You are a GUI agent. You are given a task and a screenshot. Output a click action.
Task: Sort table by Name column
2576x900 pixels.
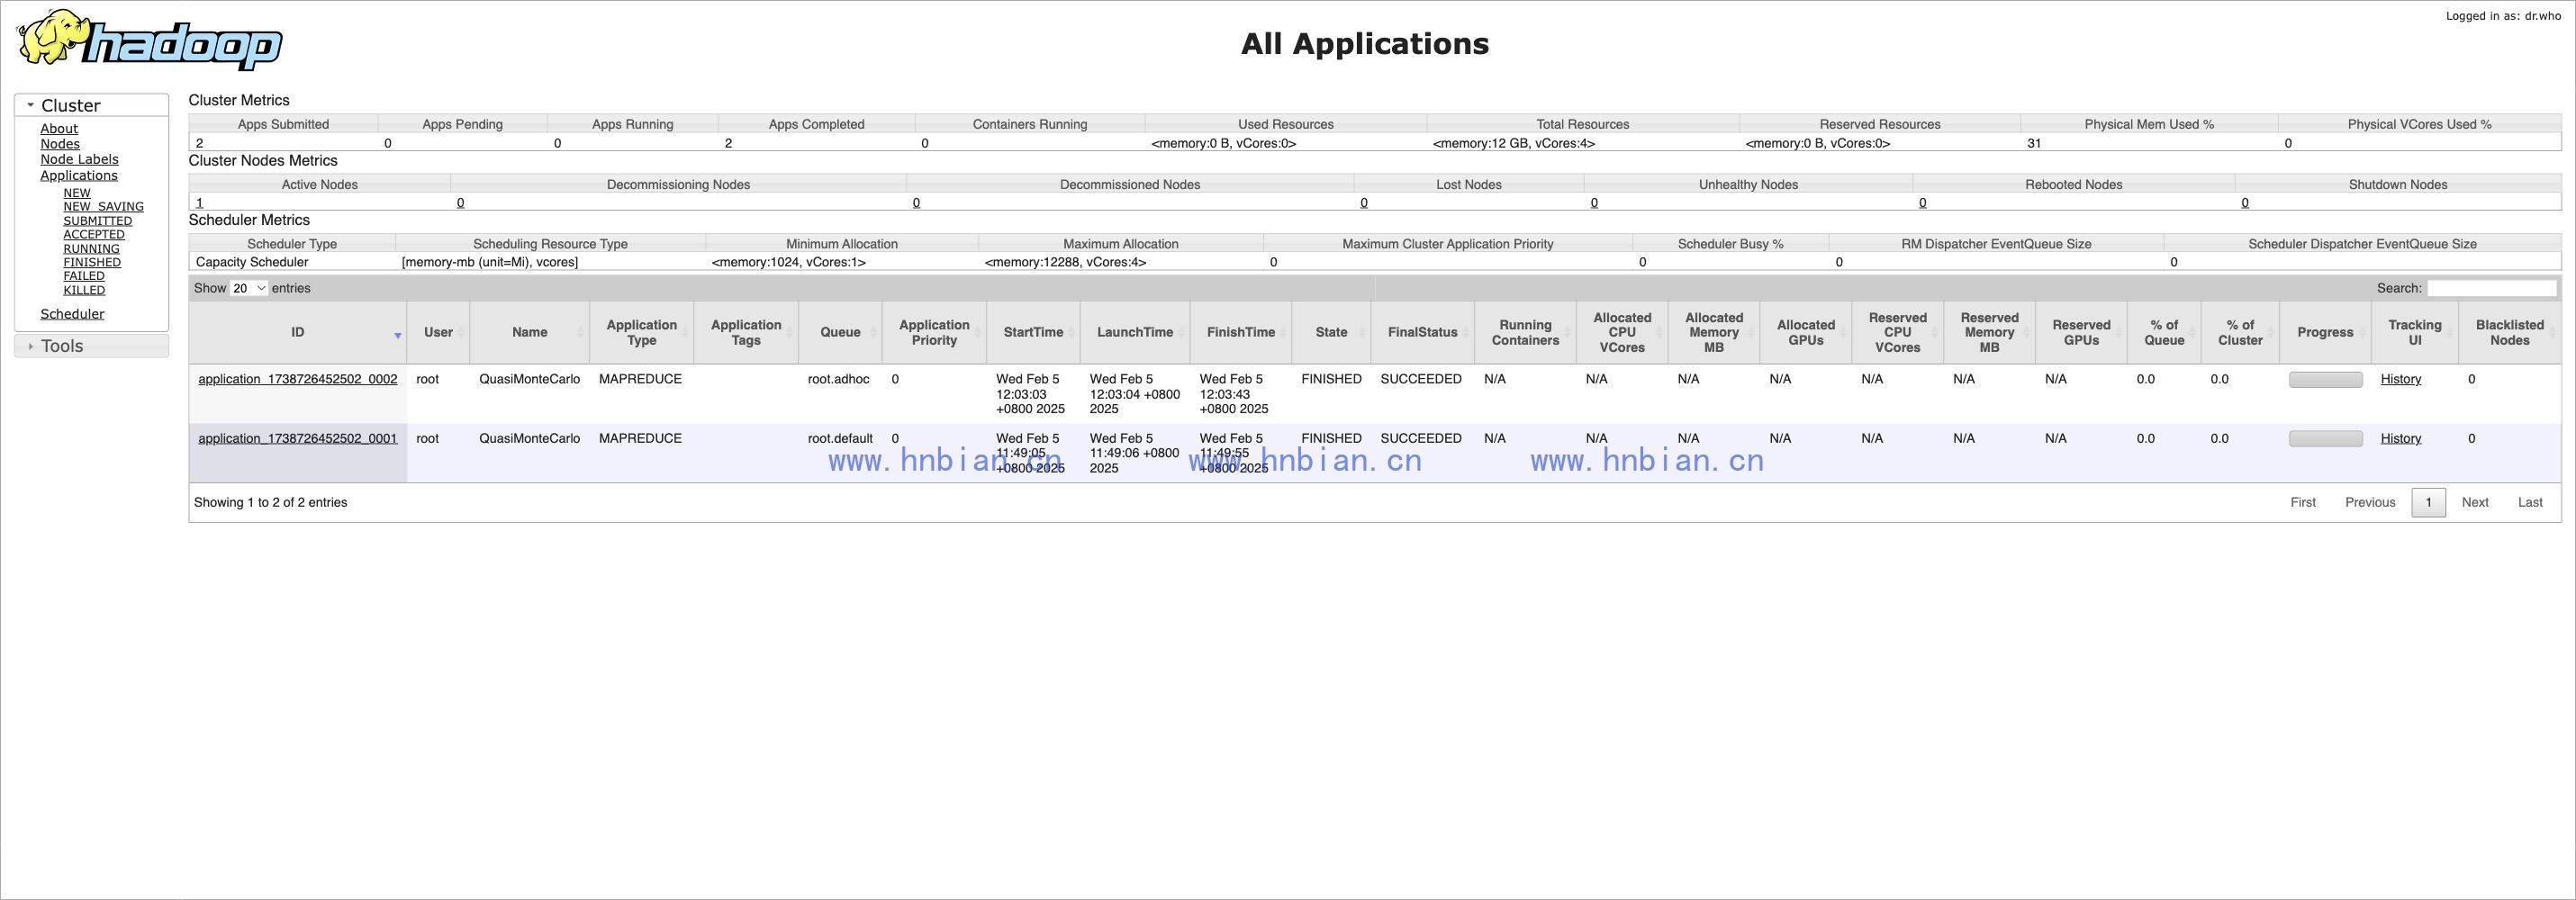tap(530, 332)
